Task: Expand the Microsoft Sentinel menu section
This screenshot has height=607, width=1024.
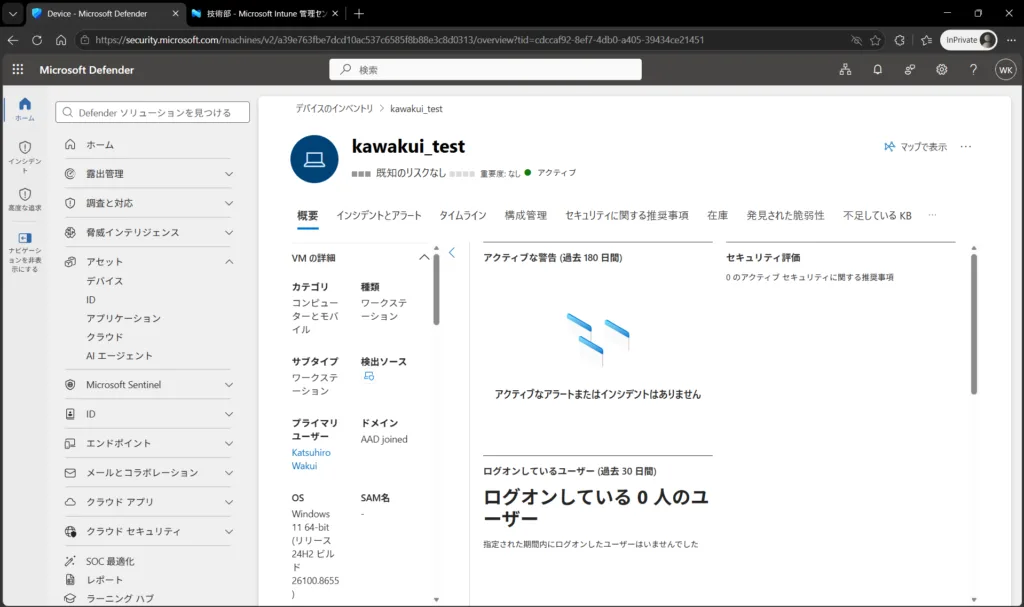Action: click(229, 385)
